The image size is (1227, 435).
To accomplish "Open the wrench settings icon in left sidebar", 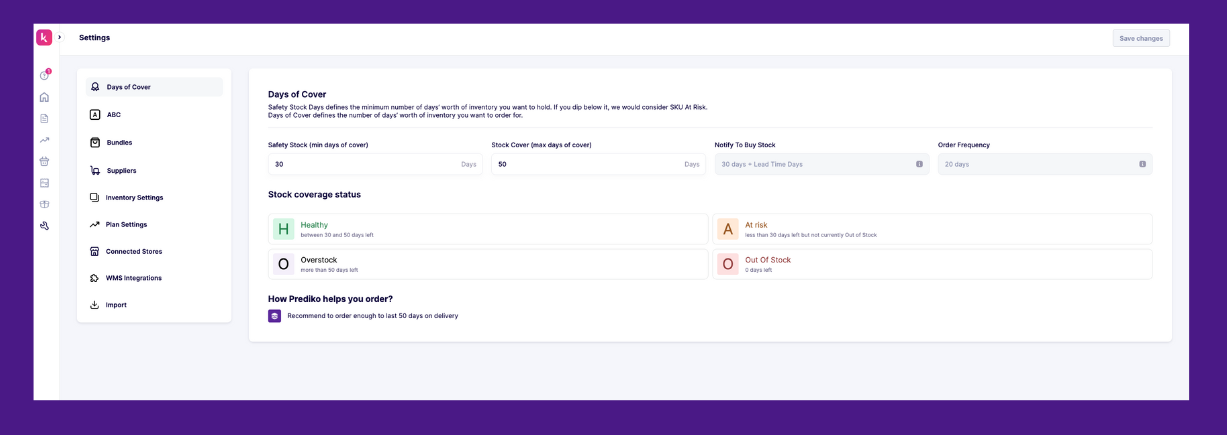I will [44, 226].
